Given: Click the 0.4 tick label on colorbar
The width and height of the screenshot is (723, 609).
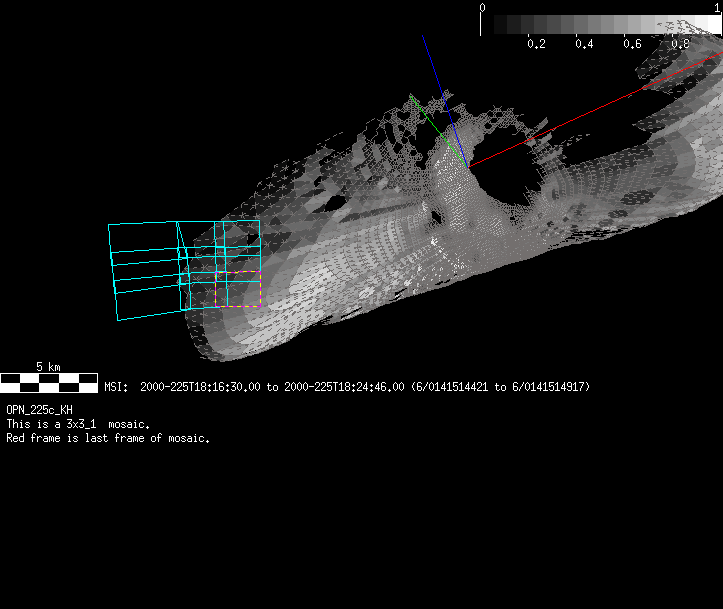Looking at the screenshot, I should [x=584, y=44].
